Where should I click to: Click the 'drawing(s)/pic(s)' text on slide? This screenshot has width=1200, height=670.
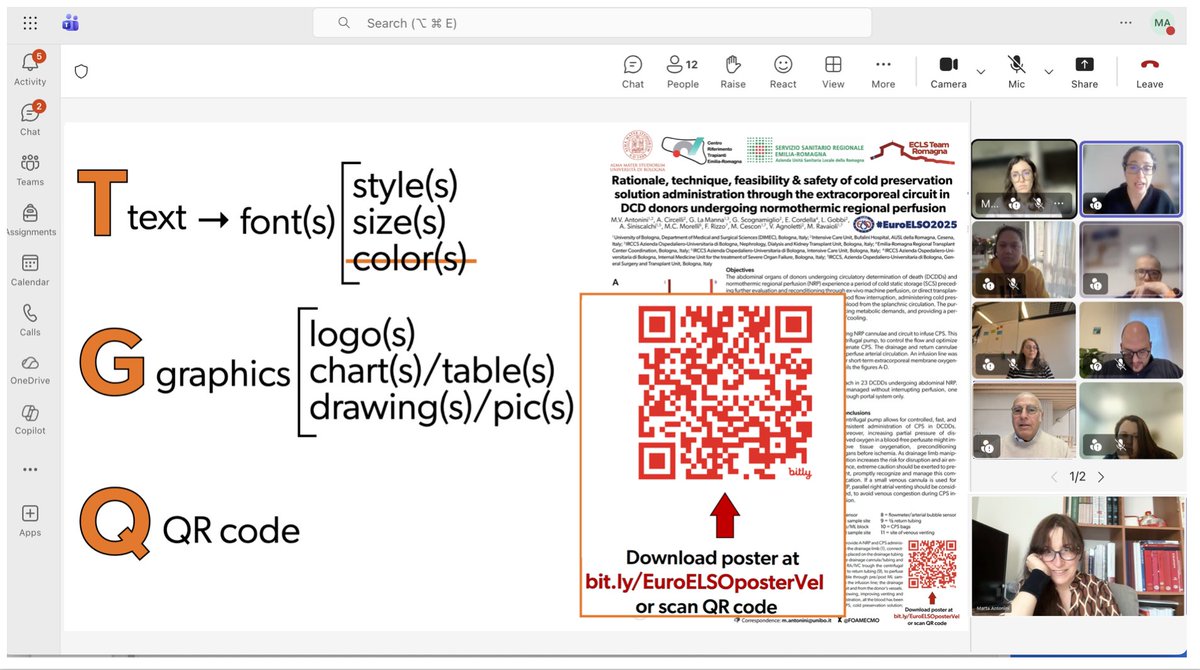(441, 408)
